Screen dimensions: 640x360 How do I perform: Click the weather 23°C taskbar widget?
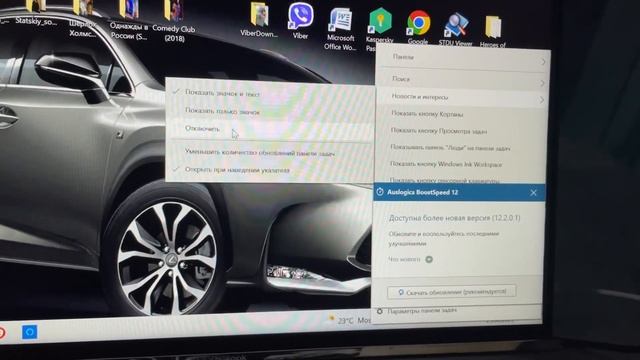coord(349,320)
